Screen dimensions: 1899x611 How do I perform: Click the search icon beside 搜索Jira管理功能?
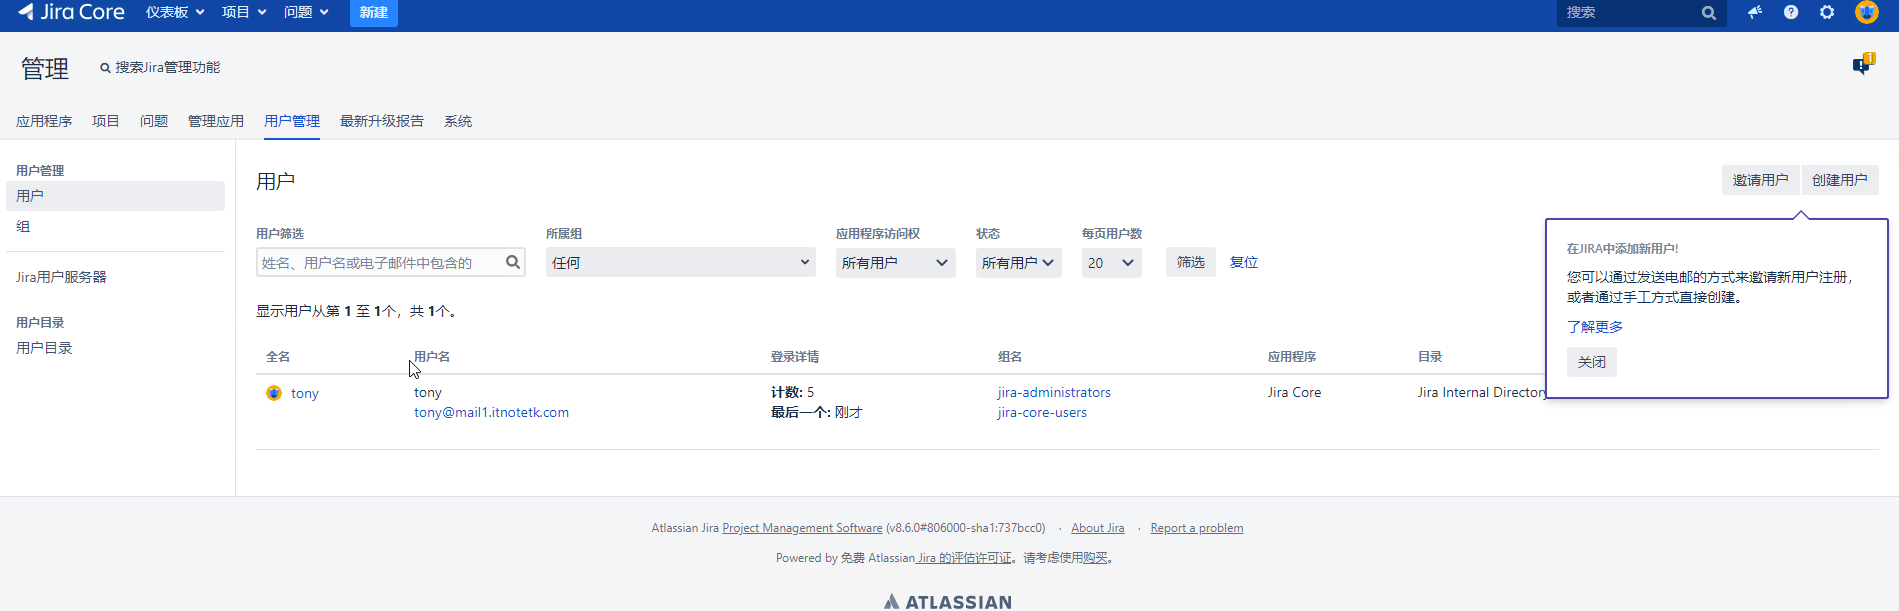105,68
